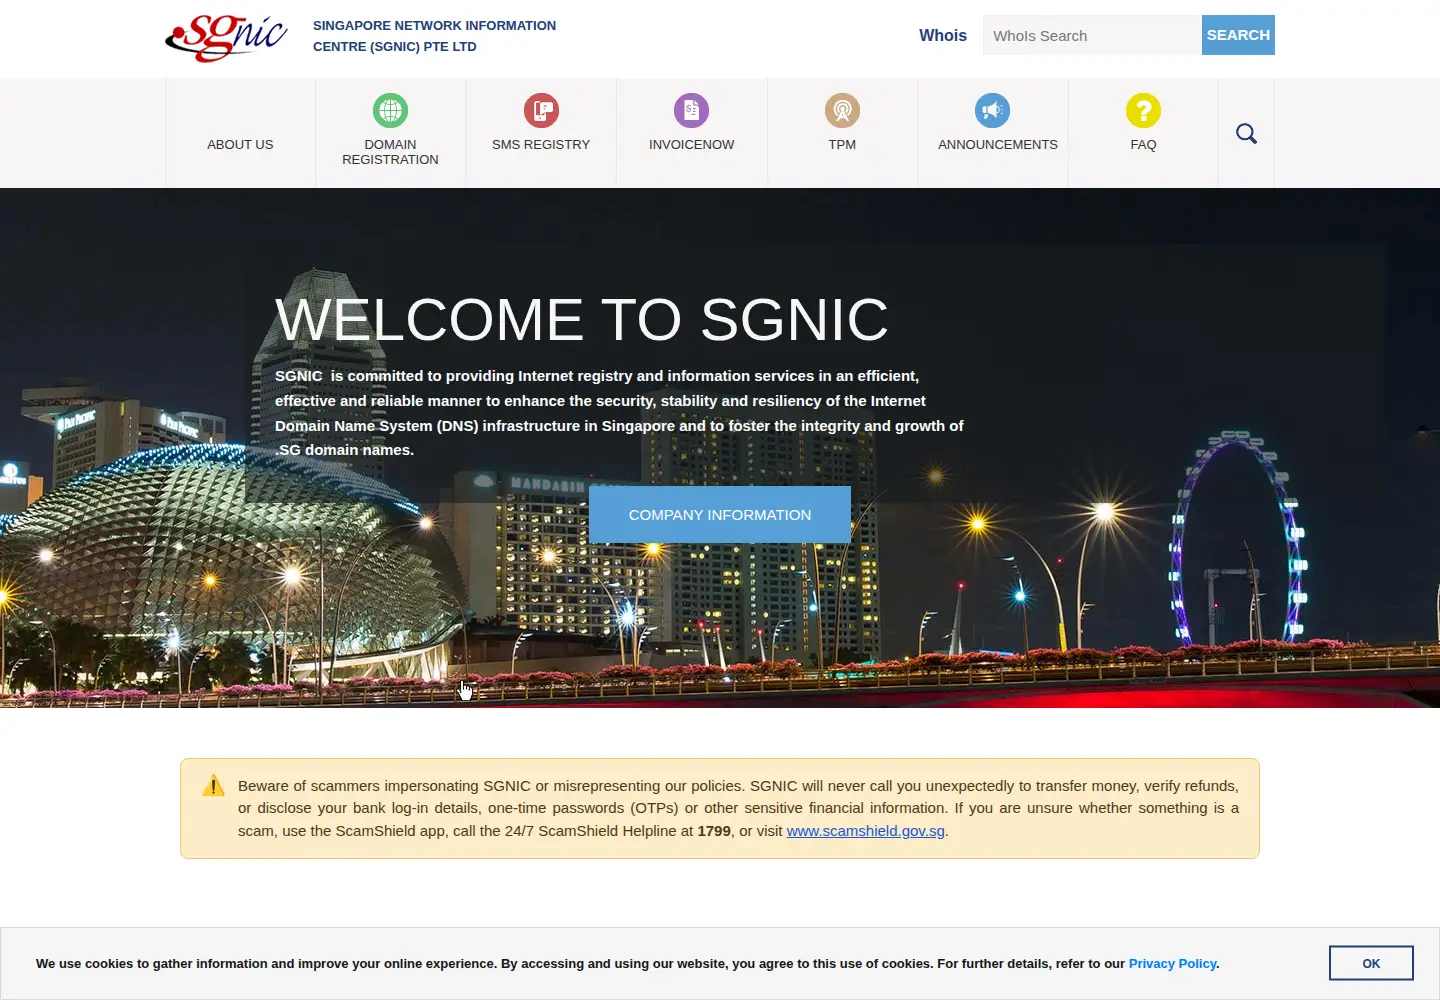Click the SGNIC logo
Viewport: 1440px width, 1000px height.
[x=226, y=37]
